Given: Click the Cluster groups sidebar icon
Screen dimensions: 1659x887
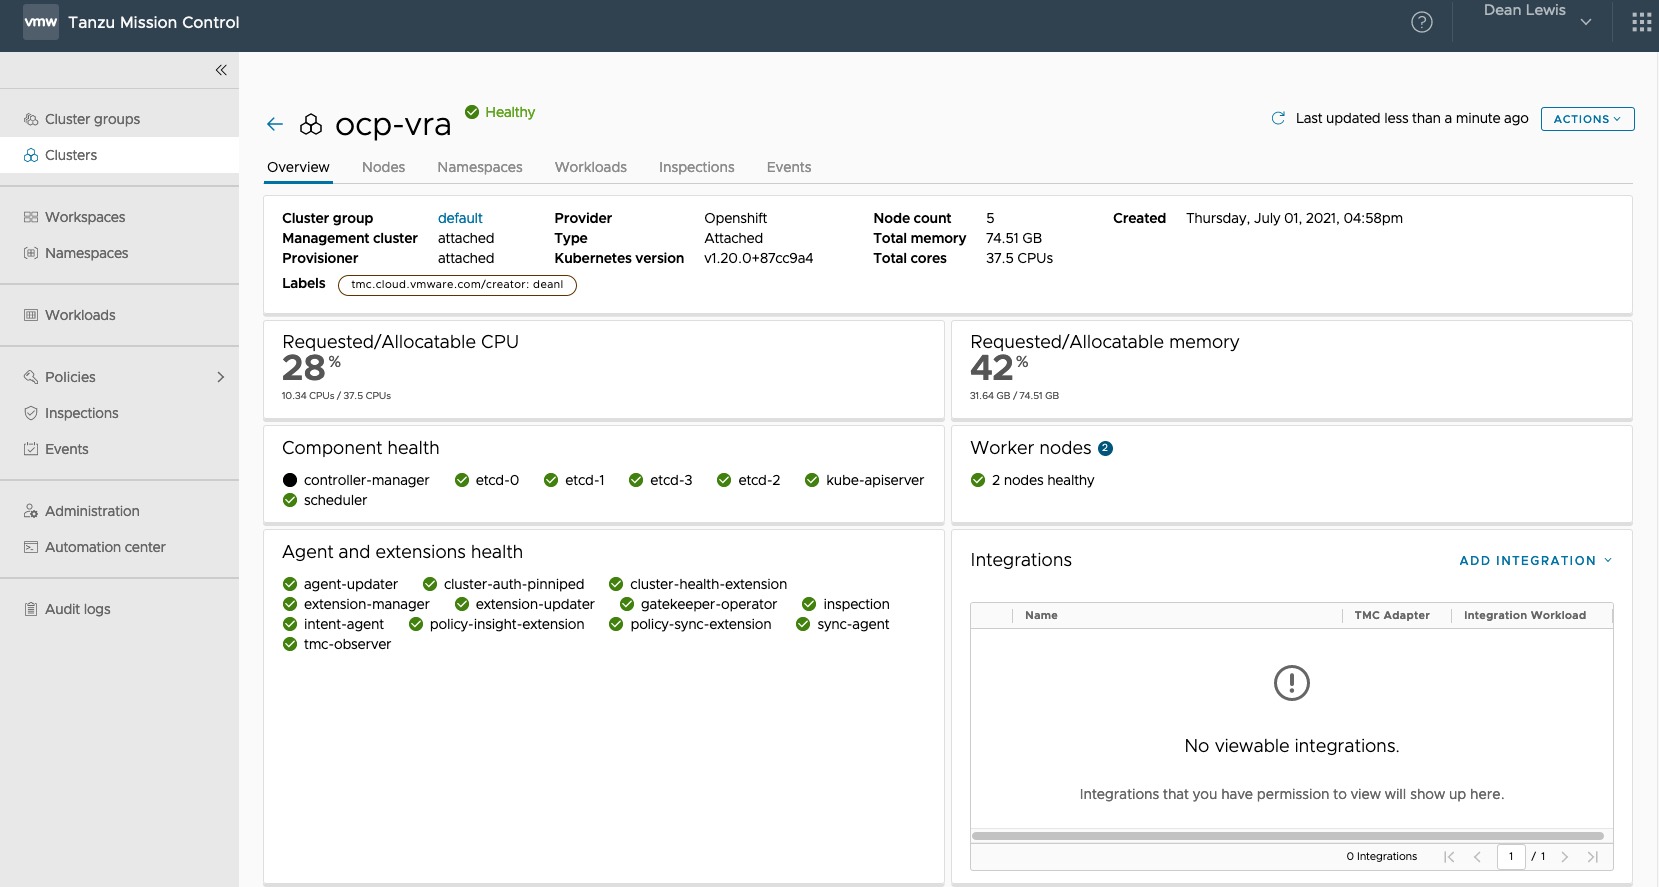Looking at the screenshot, I should tap(31, 119).
